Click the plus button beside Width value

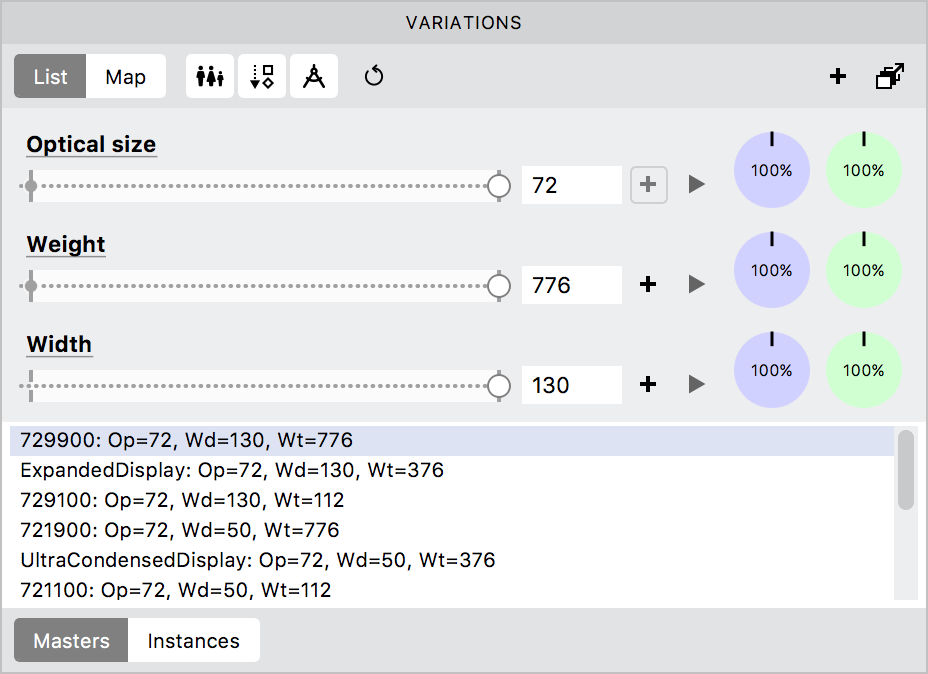[648, 385]
